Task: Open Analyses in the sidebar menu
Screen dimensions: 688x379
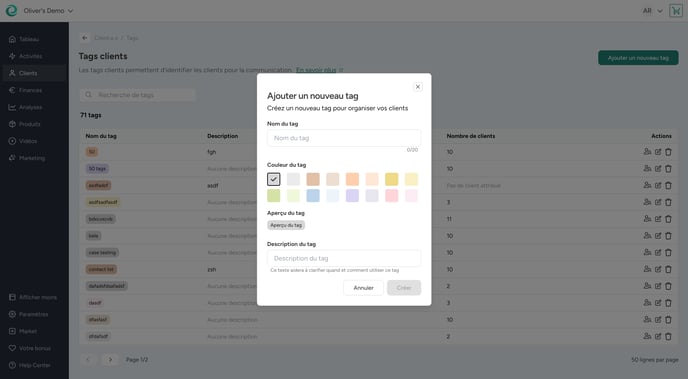Action: point(30,107)
